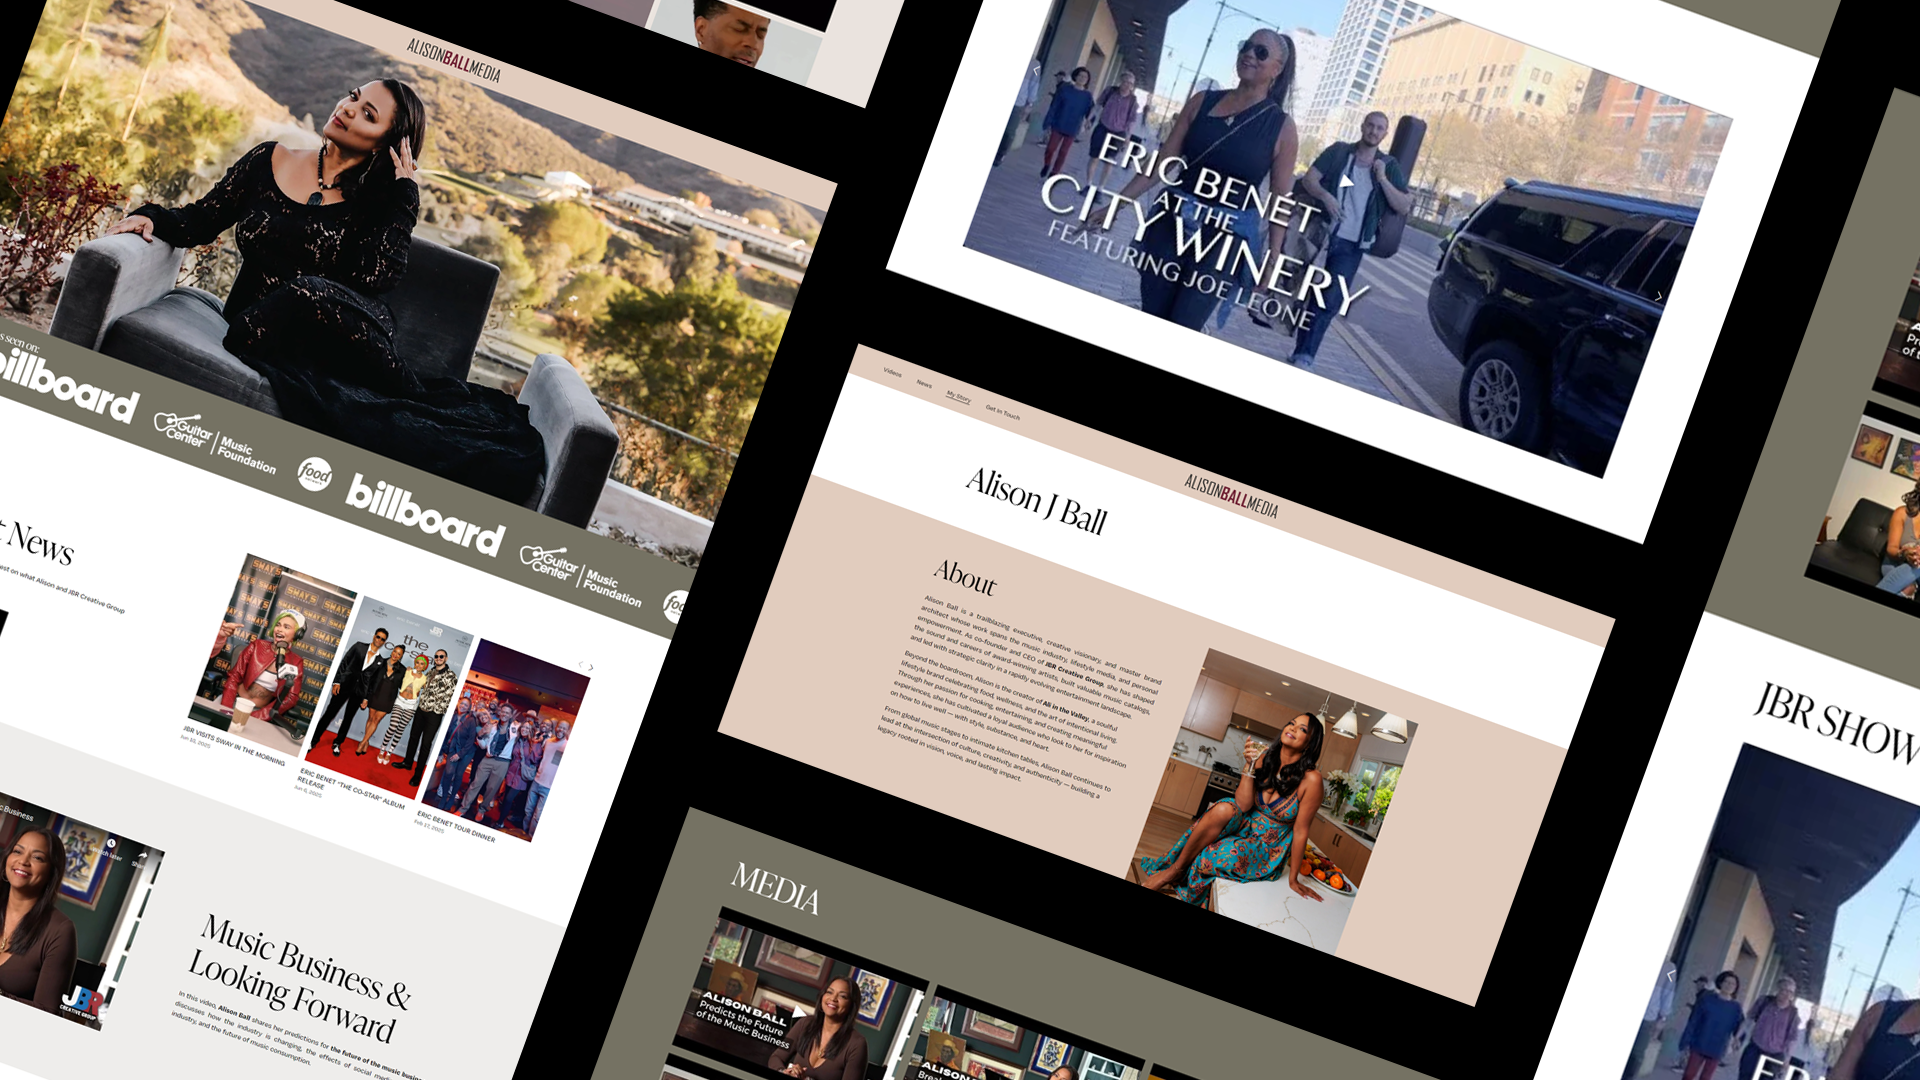Play the Eric Benet City Winery video
1920x1080 pixels.
click(1347, 182)
